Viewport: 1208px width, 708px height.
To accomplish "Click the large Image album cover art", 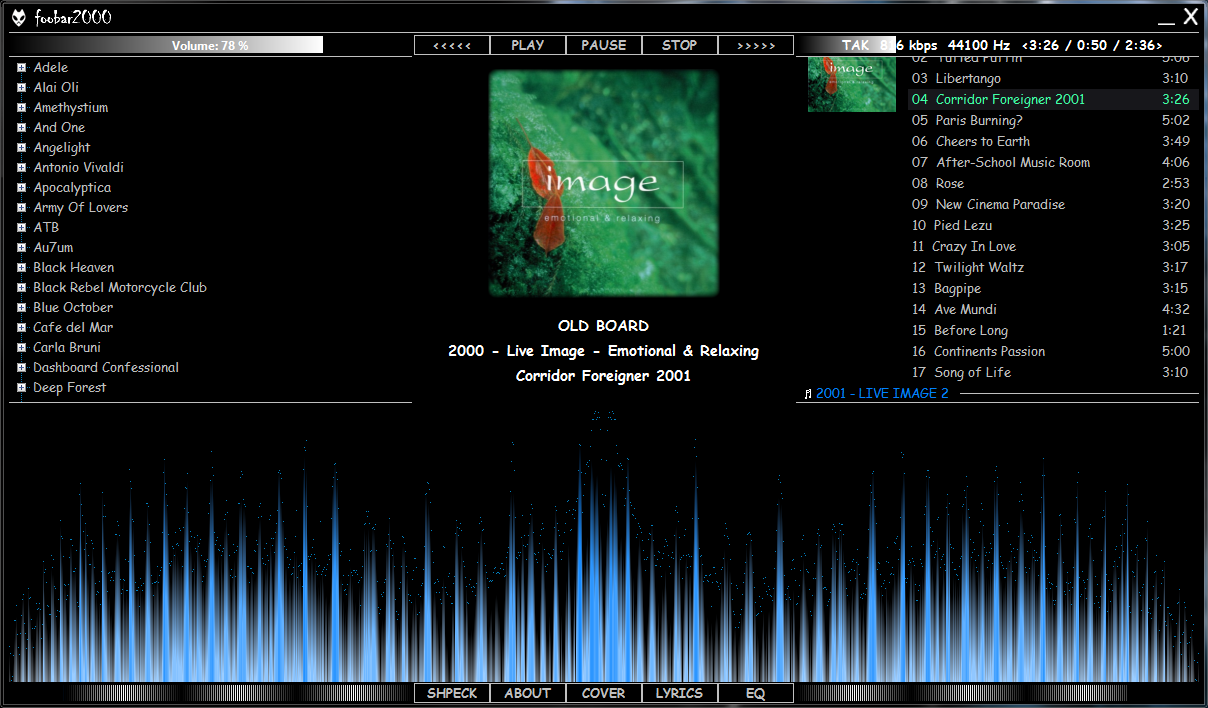I will [x=603, y=183].
